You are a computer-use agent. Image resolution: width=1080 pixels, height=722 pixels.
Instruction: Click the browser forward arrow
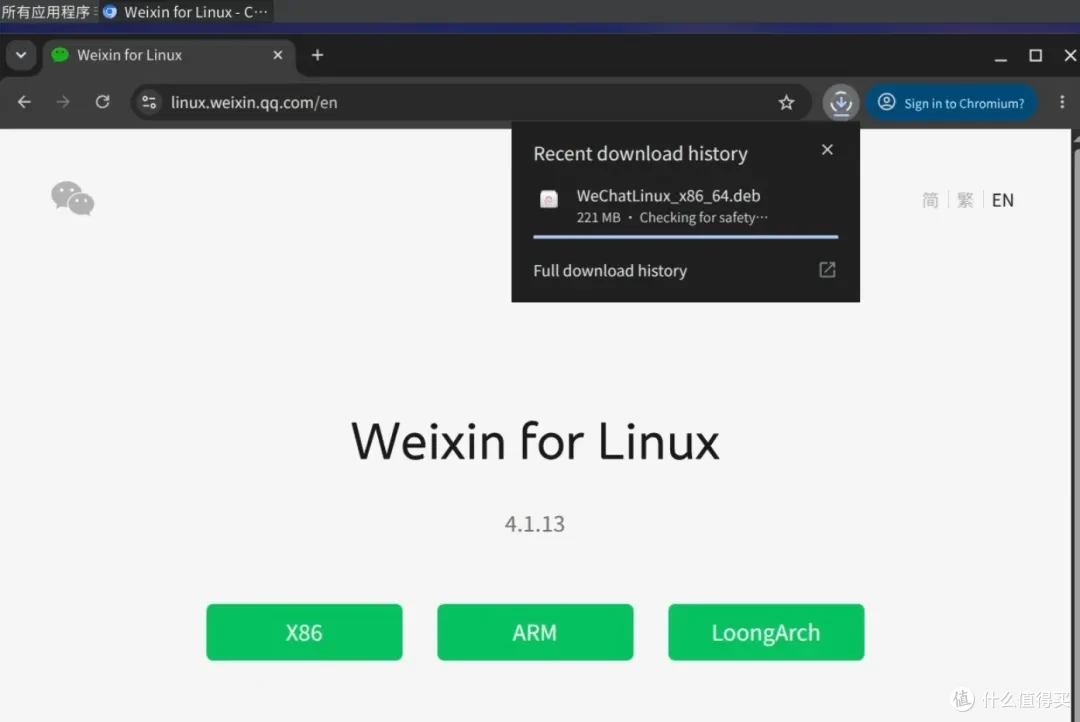(63, 102)
